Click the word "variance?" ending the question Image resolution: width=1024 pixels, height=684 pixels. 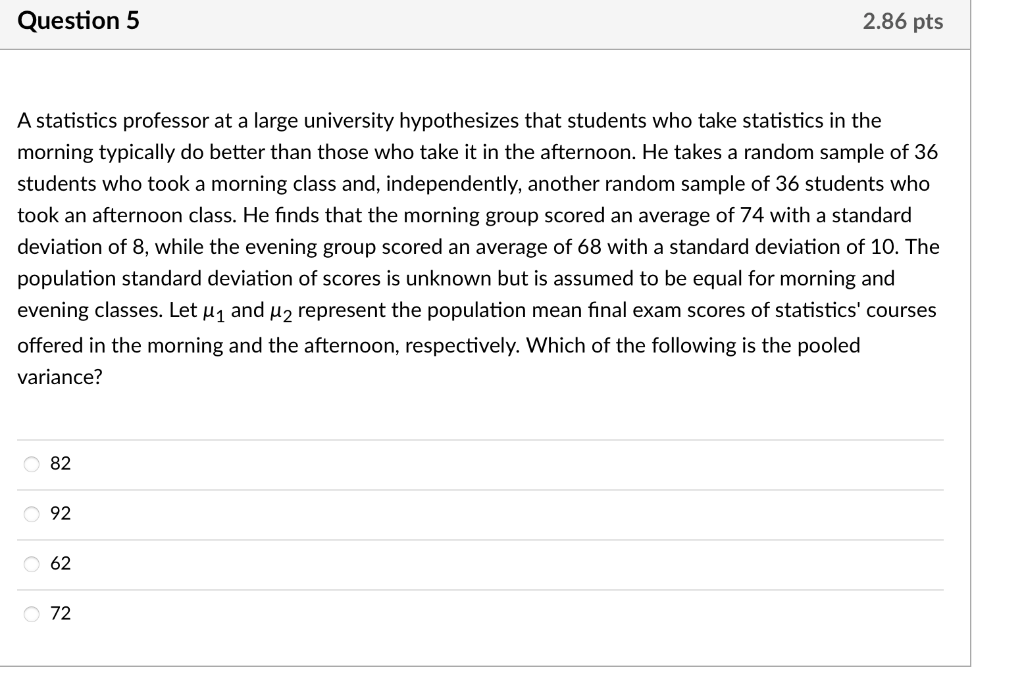[60, 377]
